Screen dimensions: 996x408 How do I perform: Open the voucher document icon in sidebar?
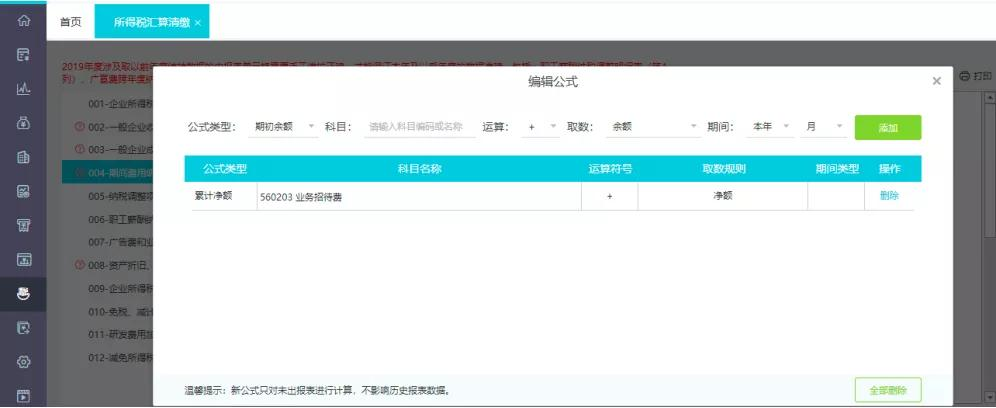coord(24,55)
